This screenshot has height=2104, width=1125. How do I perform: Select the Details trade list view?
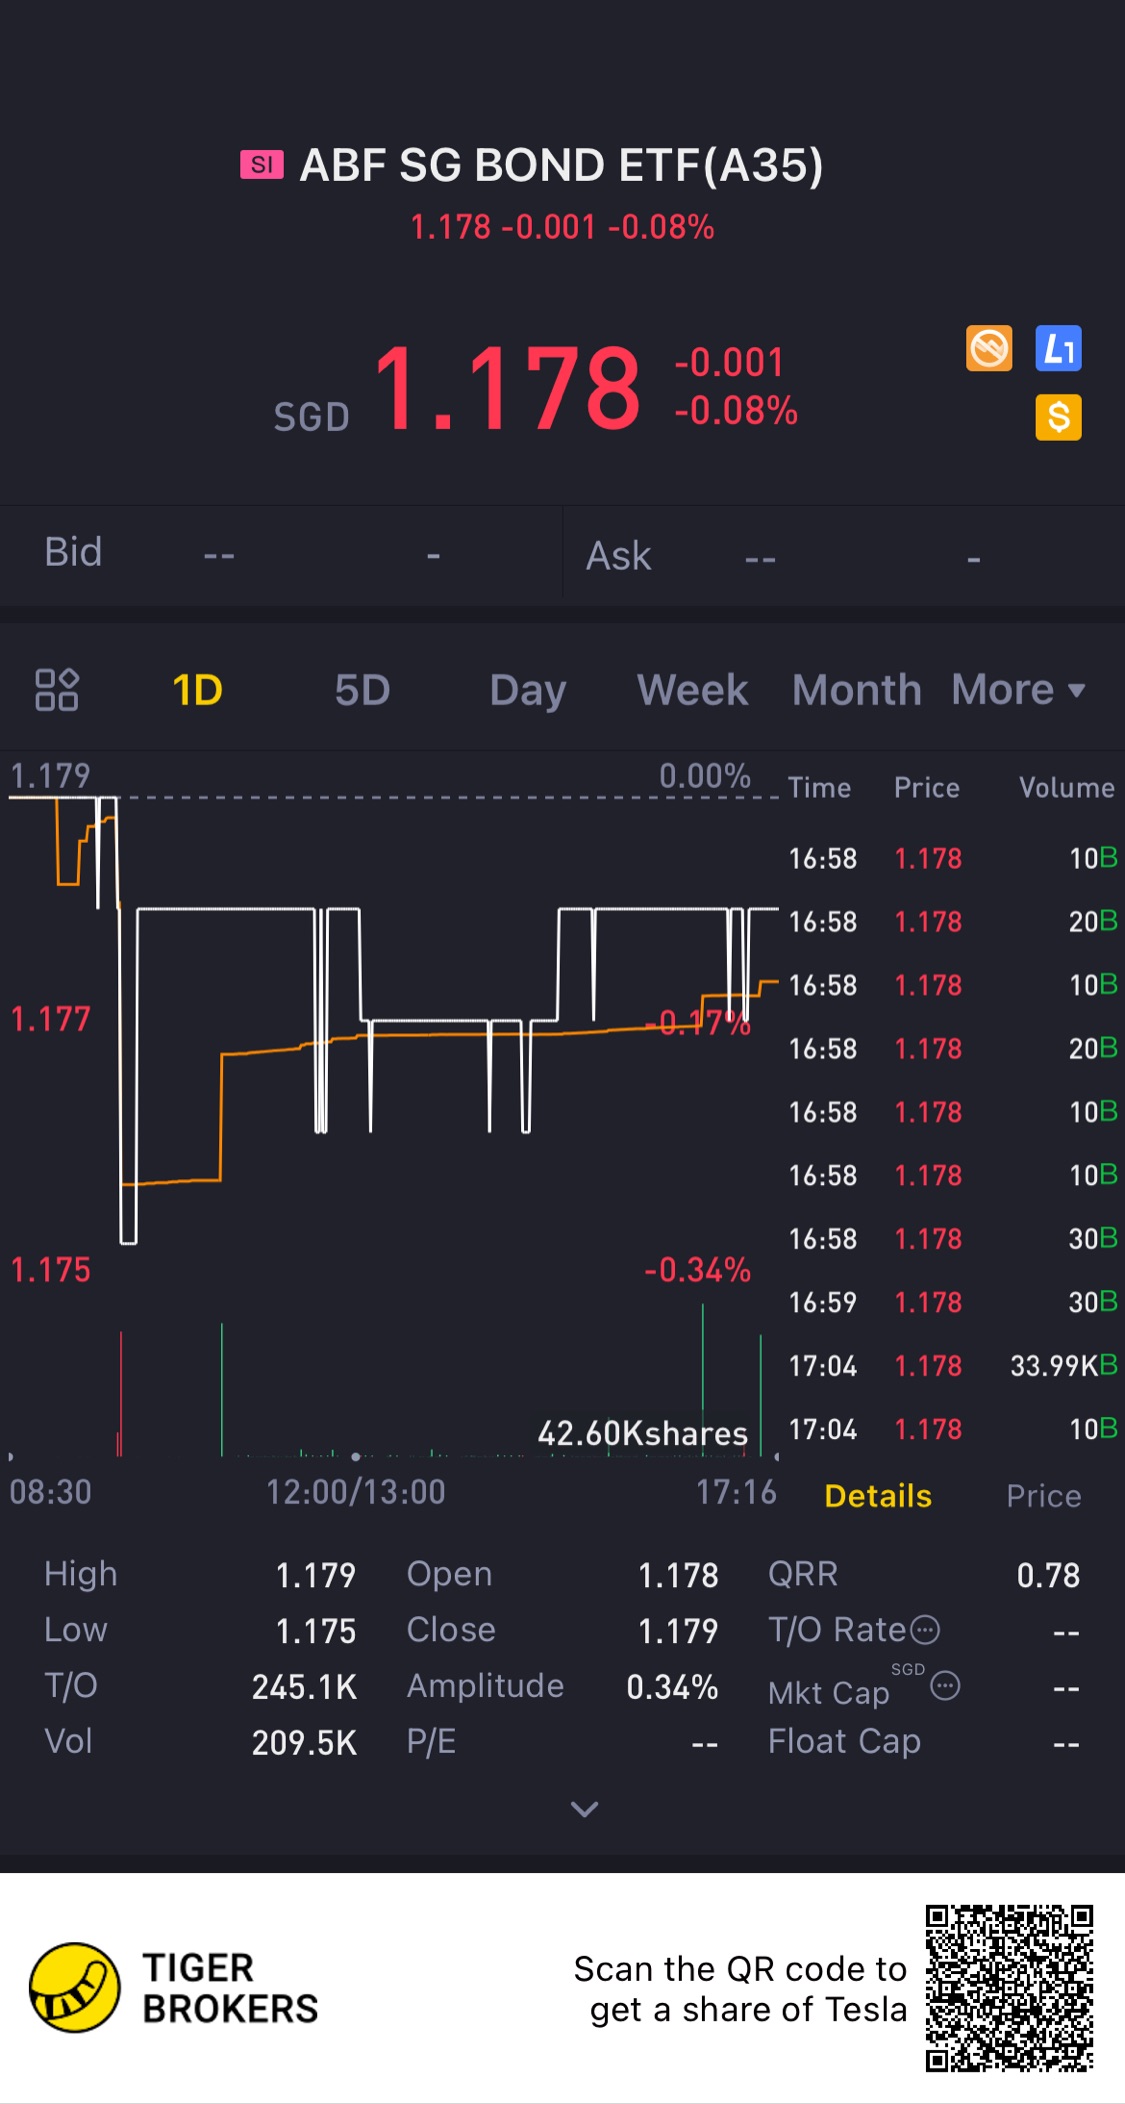(x=878, y=1496)
